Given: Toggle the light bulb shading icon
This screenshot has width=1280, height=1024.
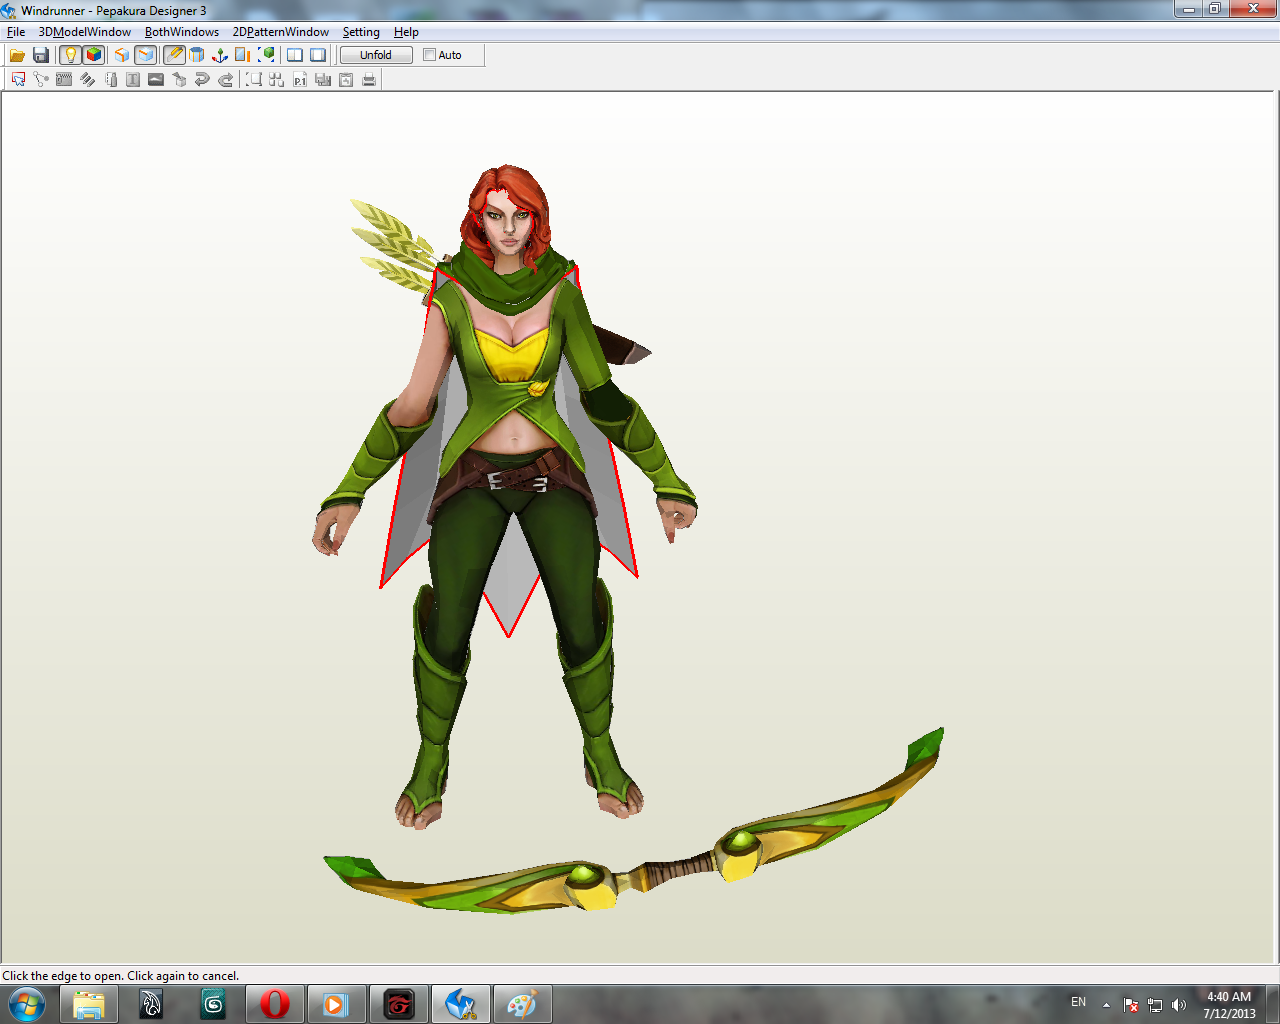Looking at the screenshot, I should tap(69, 55).
